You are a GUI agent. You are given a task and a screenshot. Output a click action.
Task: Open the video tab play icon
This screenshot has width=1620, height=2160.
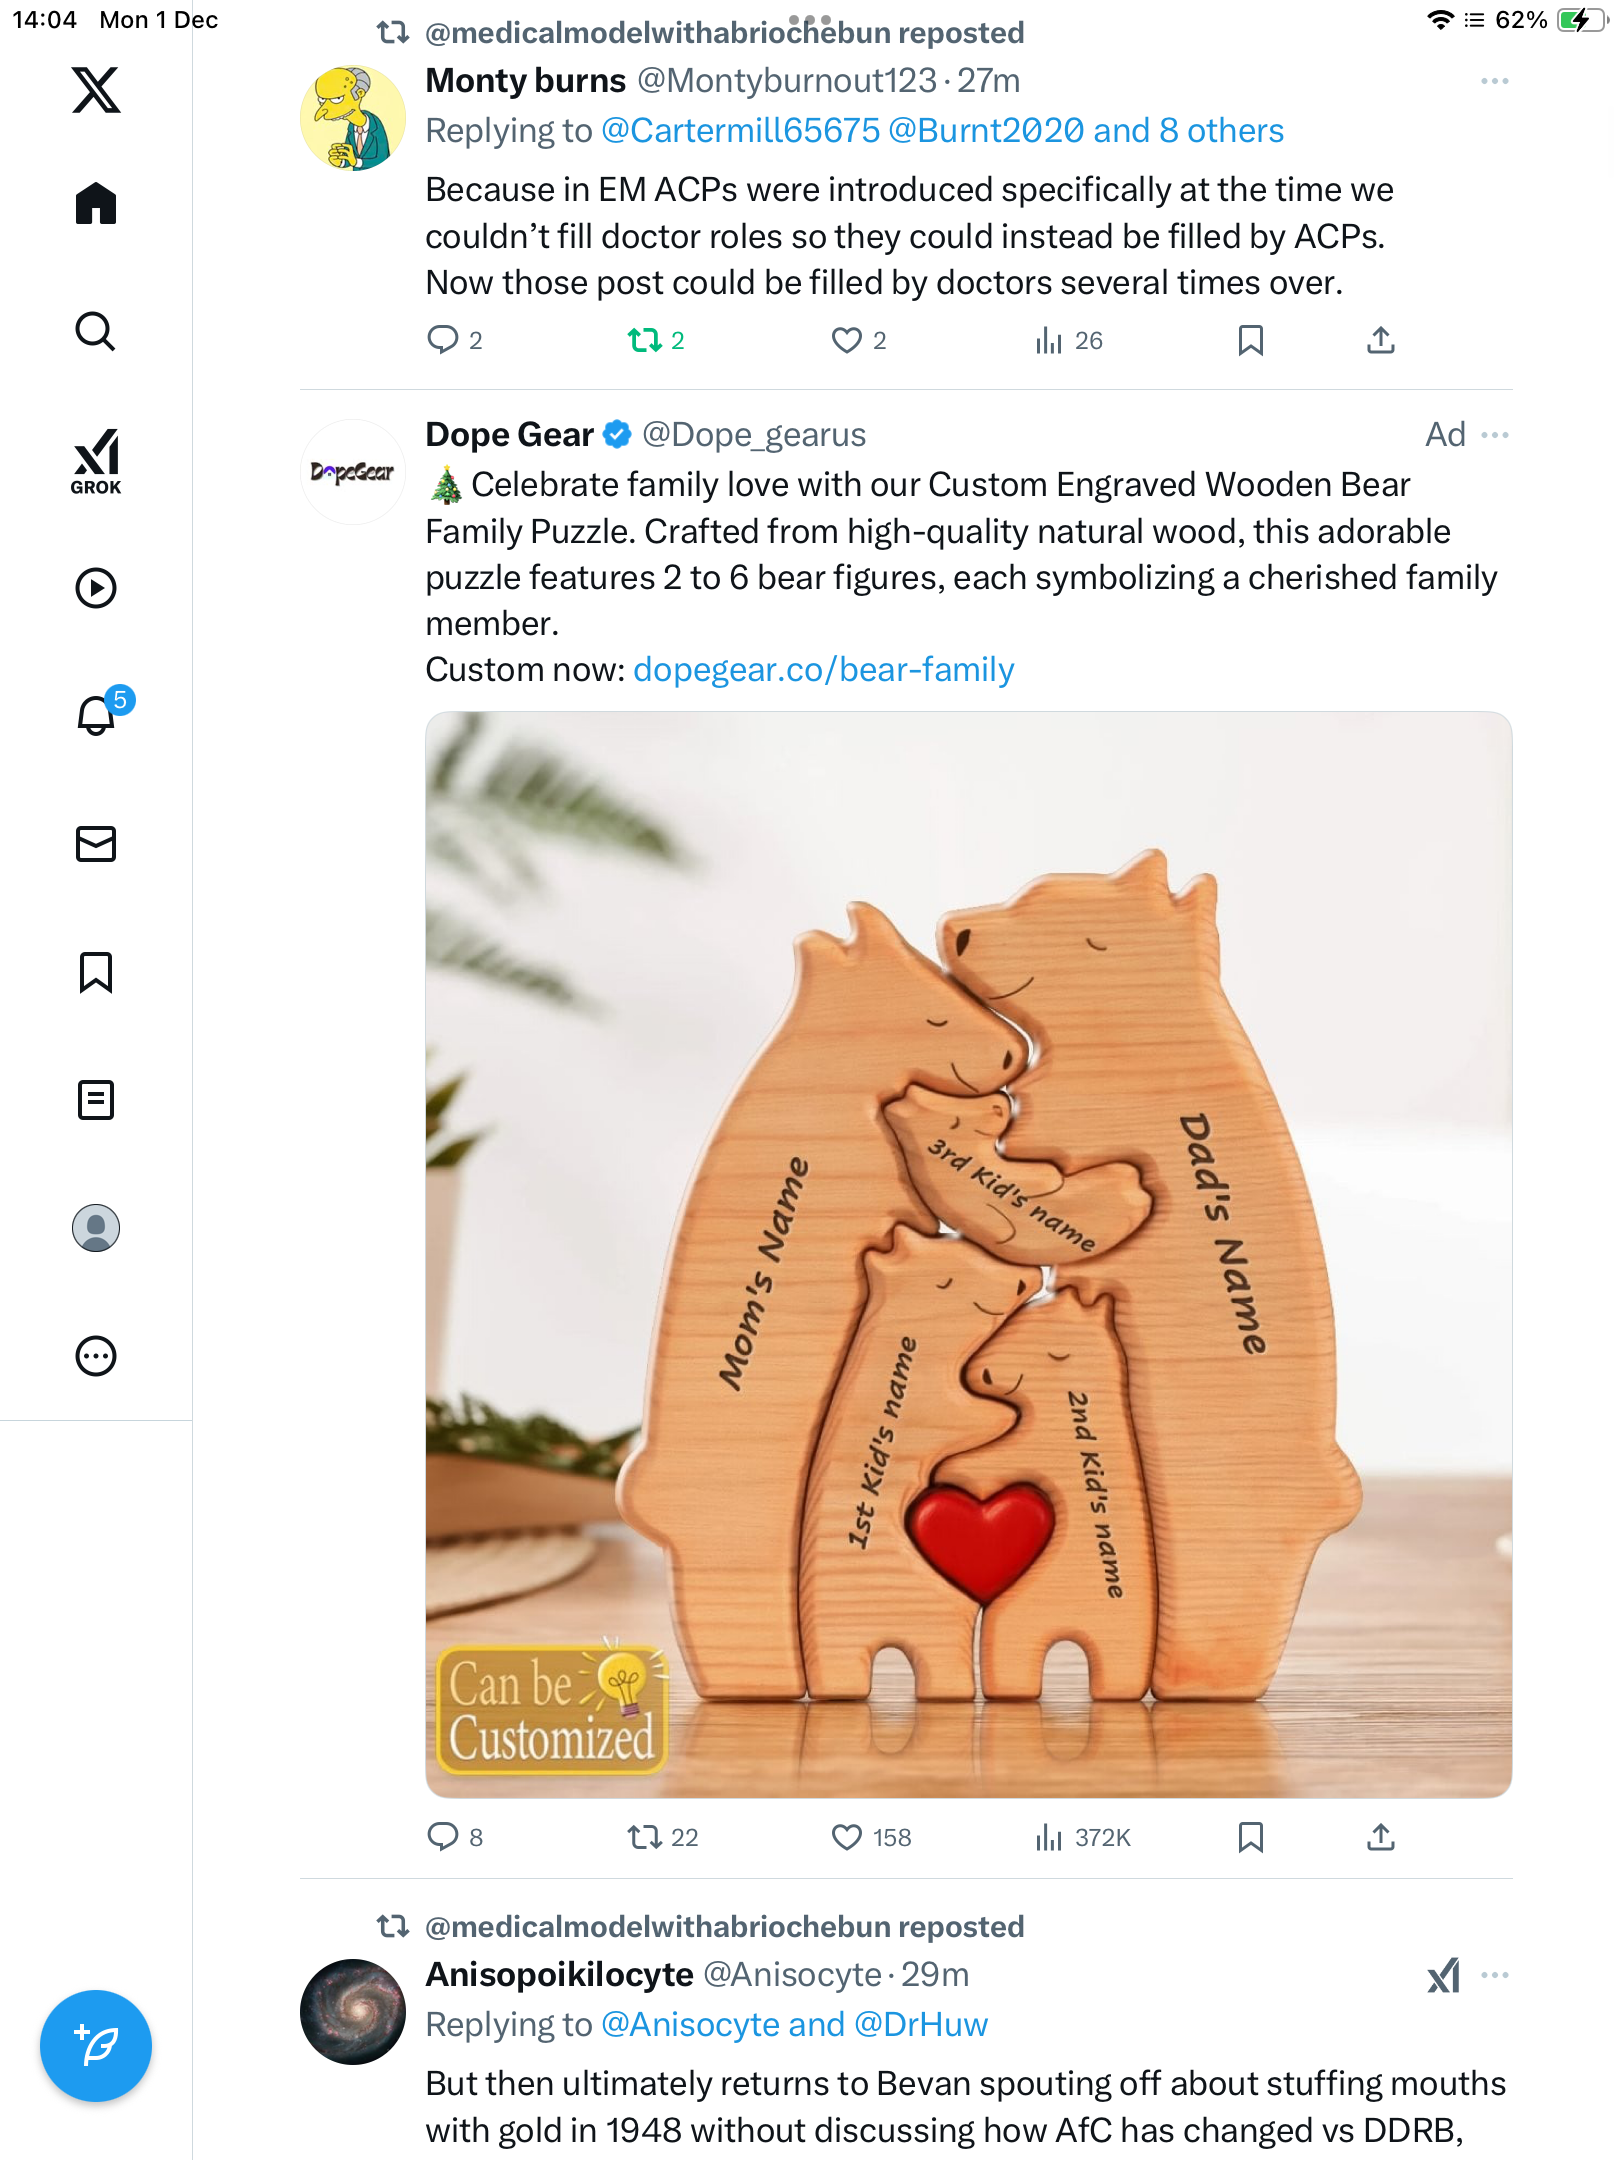[x=96, y=588]
